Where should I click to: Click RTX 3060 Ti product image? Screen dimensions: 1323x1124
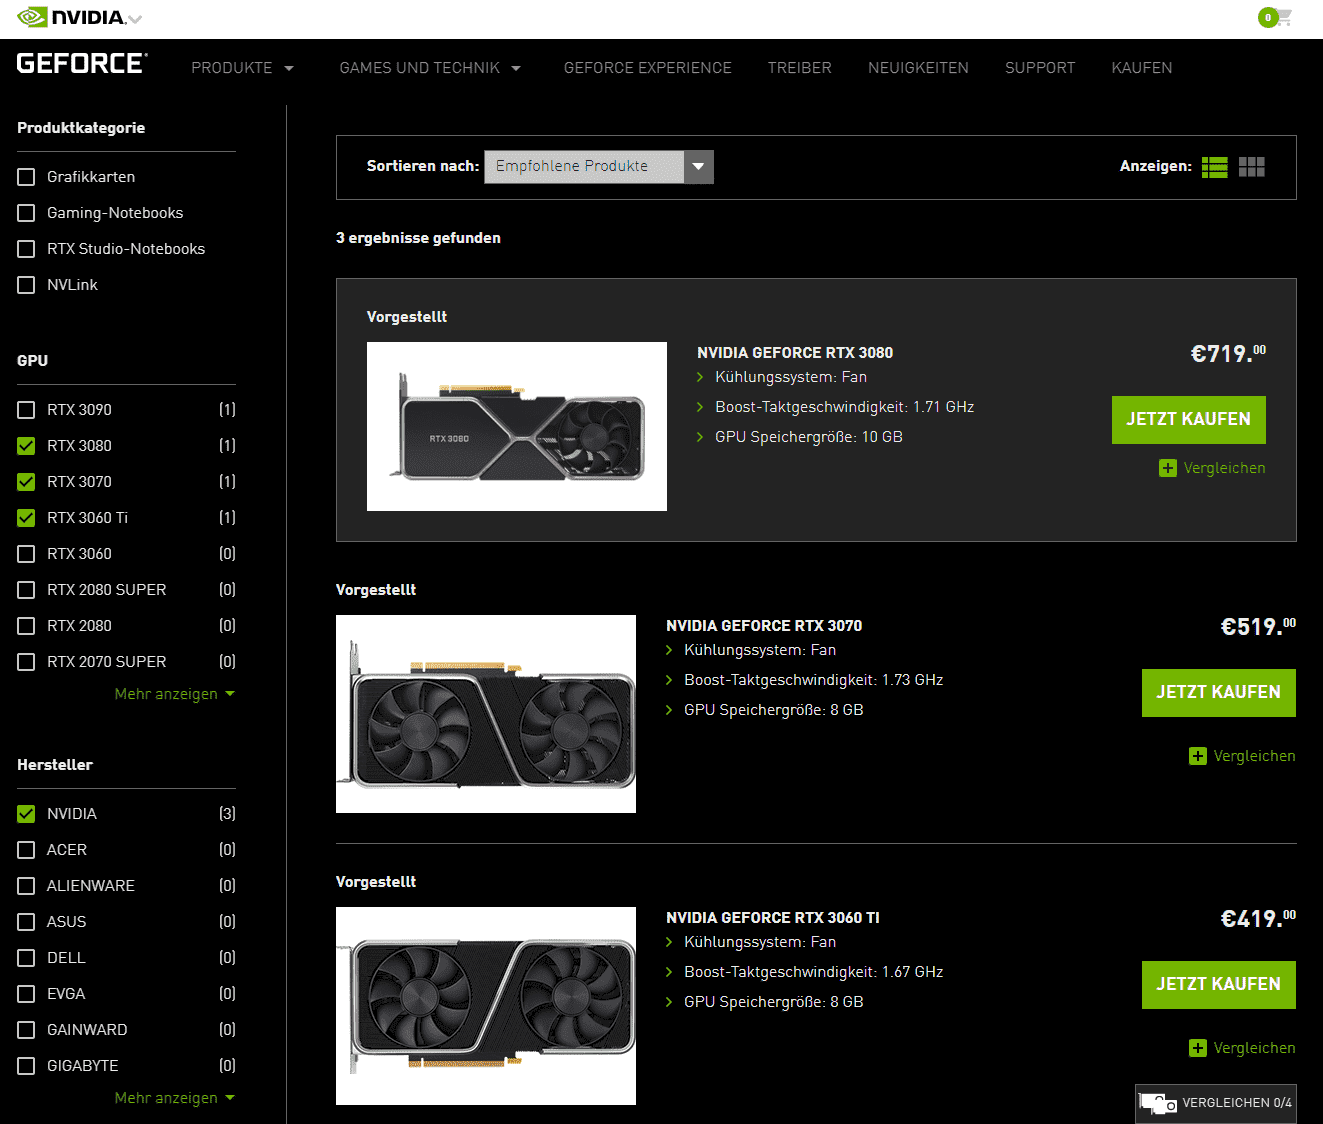point(486,1006)
